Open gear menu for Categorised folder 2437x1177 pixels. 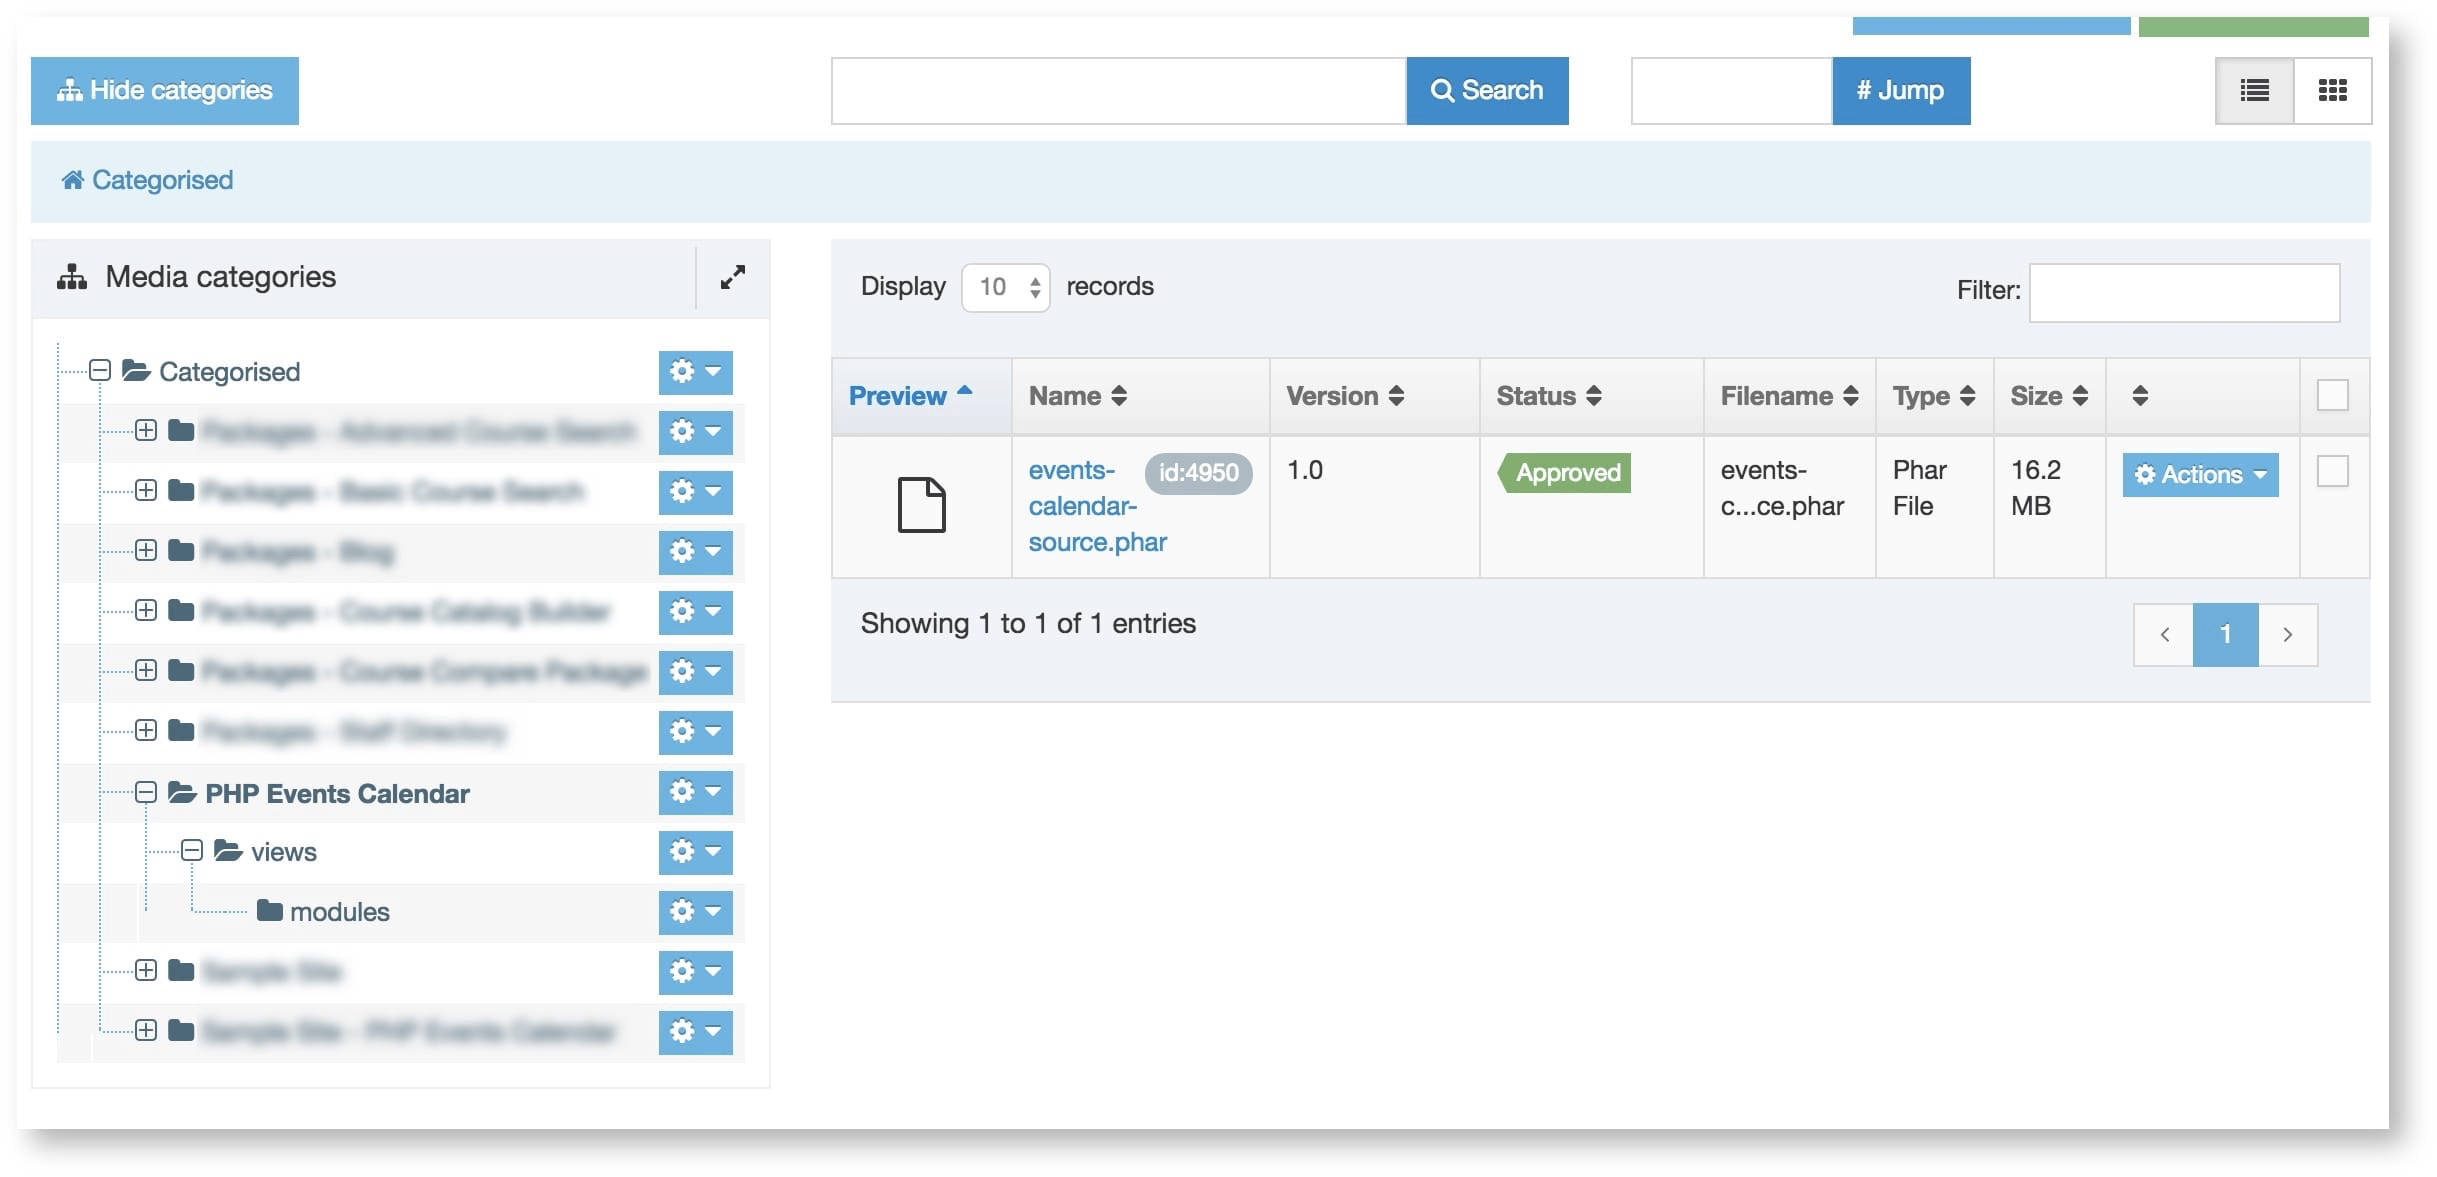click(x=695, y=372)
